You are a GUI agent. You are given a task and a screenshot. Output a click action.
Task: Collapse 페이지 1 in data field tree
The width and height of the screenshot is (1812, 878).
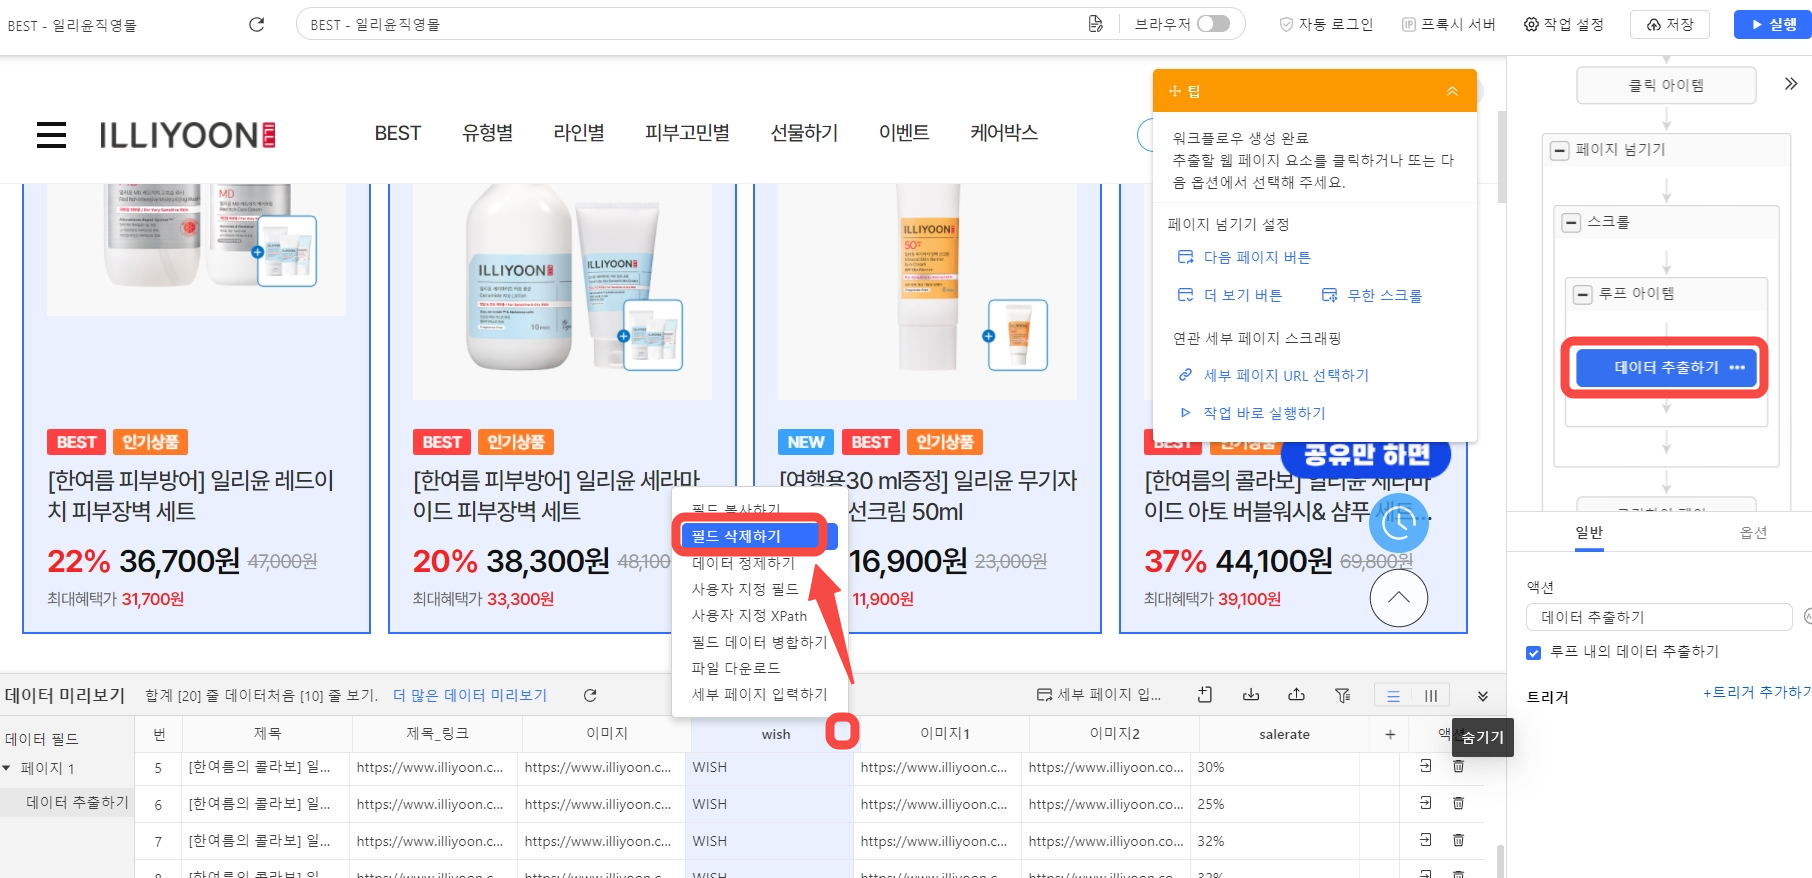pos(7,768)
